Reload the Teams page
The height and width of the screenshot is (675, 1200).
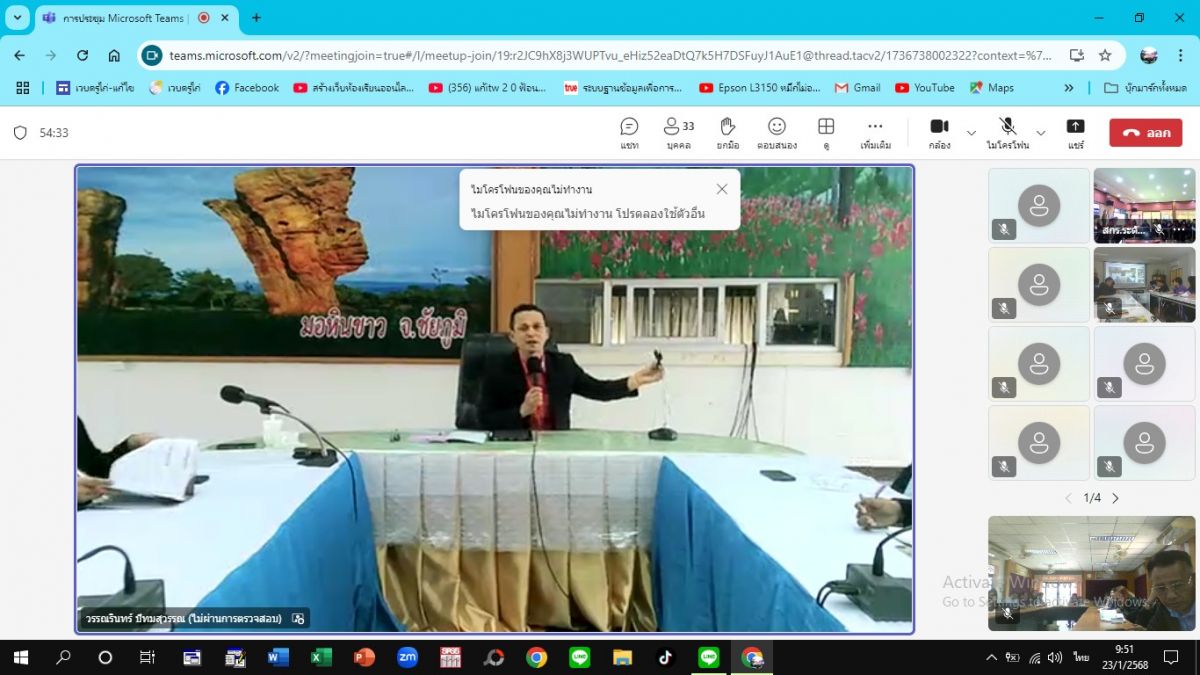coord(83,56)
